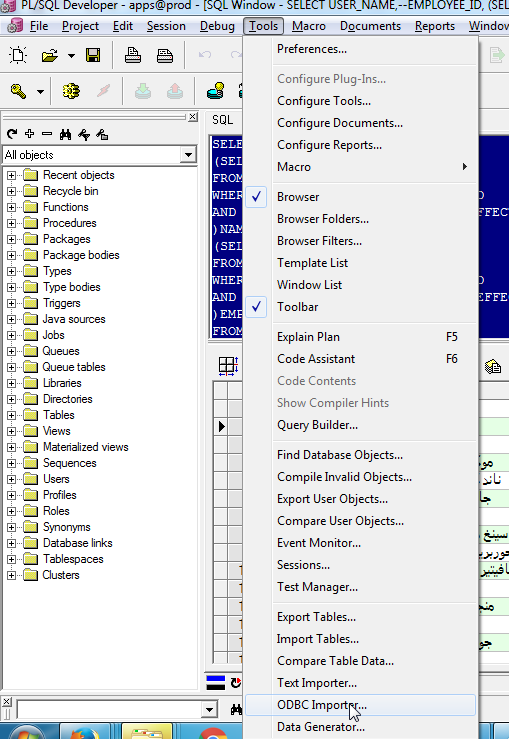Select the Procedures tree item

tap(70, 223)
